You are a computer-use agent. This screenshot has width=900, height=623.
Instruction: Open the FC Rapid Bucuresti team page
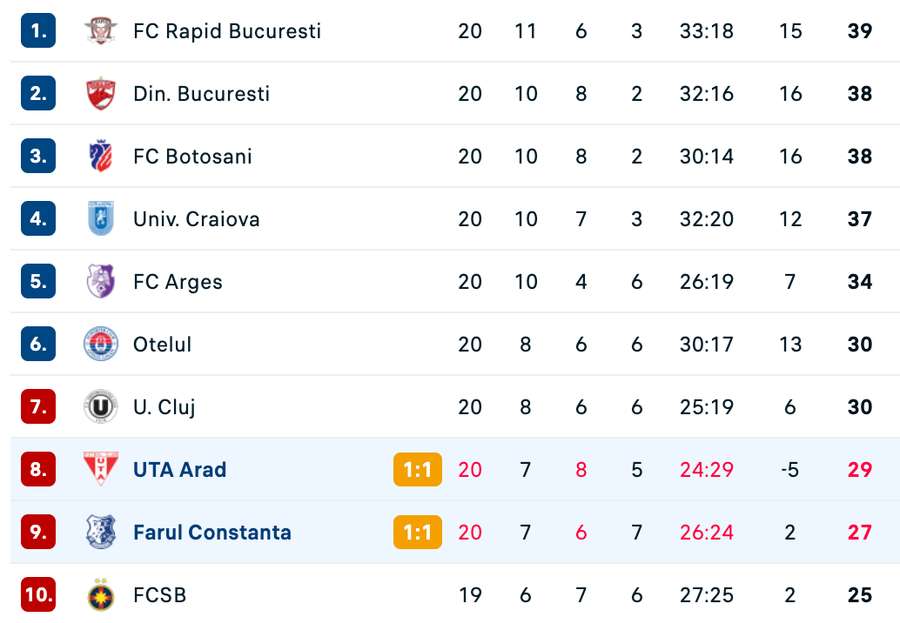227,31
